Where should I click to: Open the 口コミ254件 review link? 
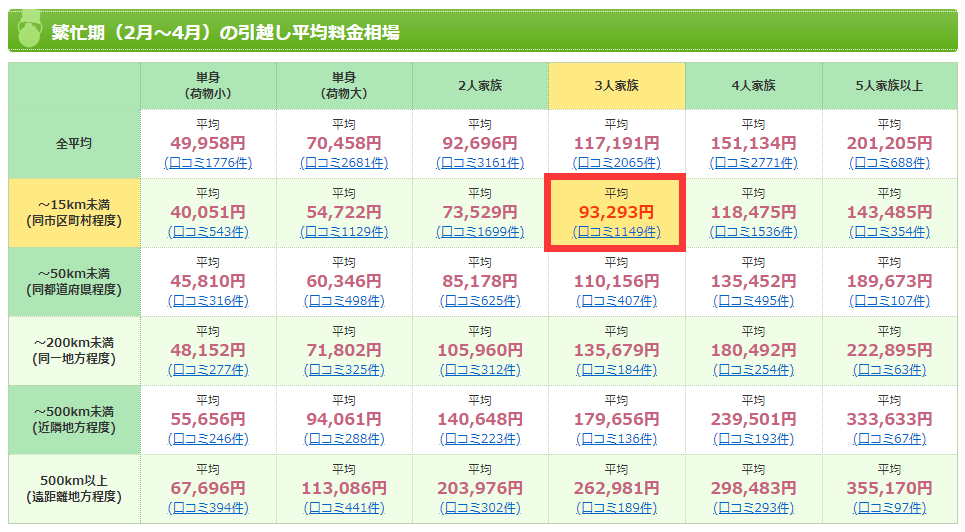[753, 369]
